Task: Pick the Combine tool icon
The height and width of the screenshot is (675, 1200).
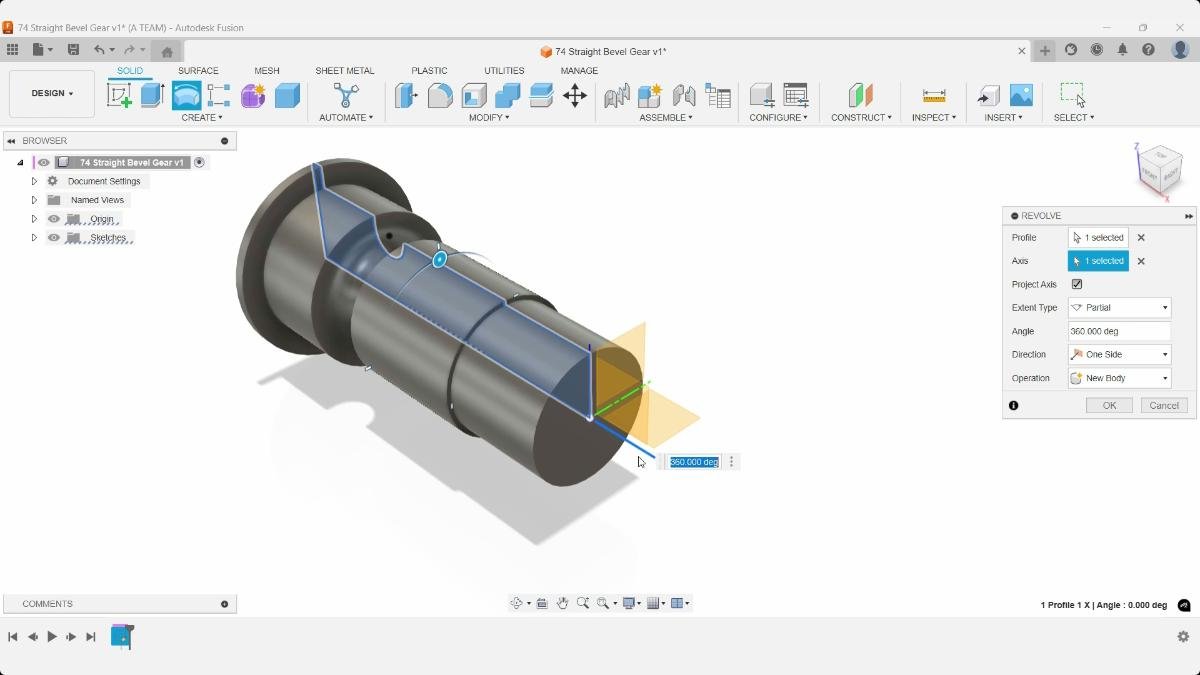Action: click(507, 95)
